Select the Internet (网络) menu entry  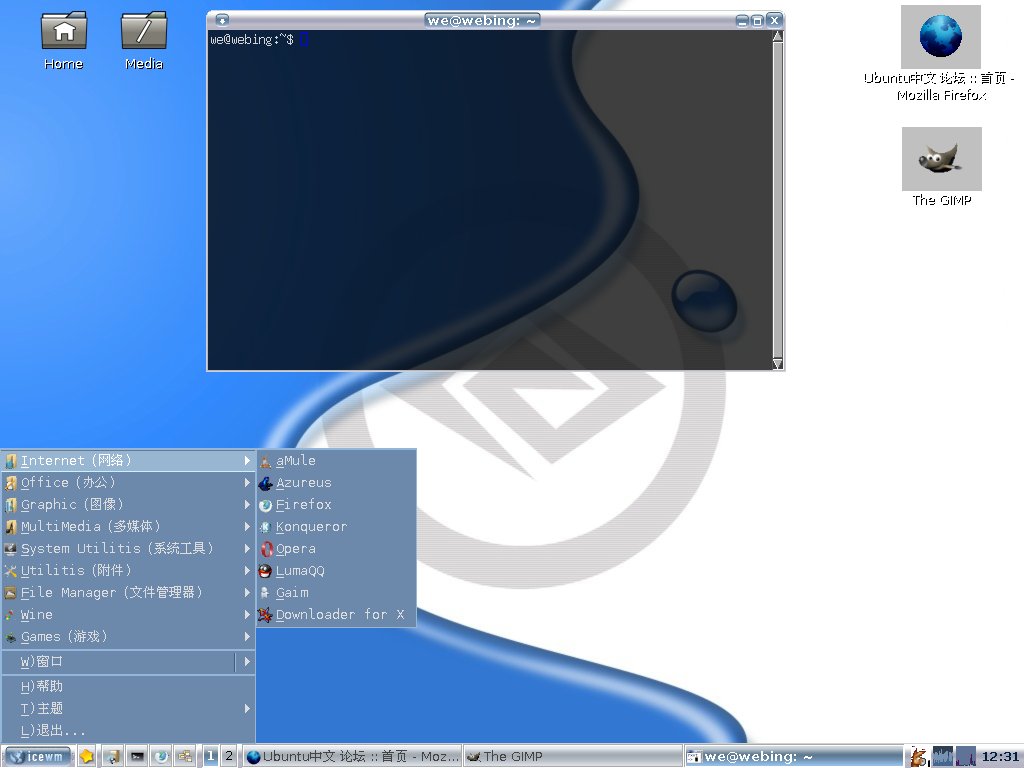(x=128, y=460)
